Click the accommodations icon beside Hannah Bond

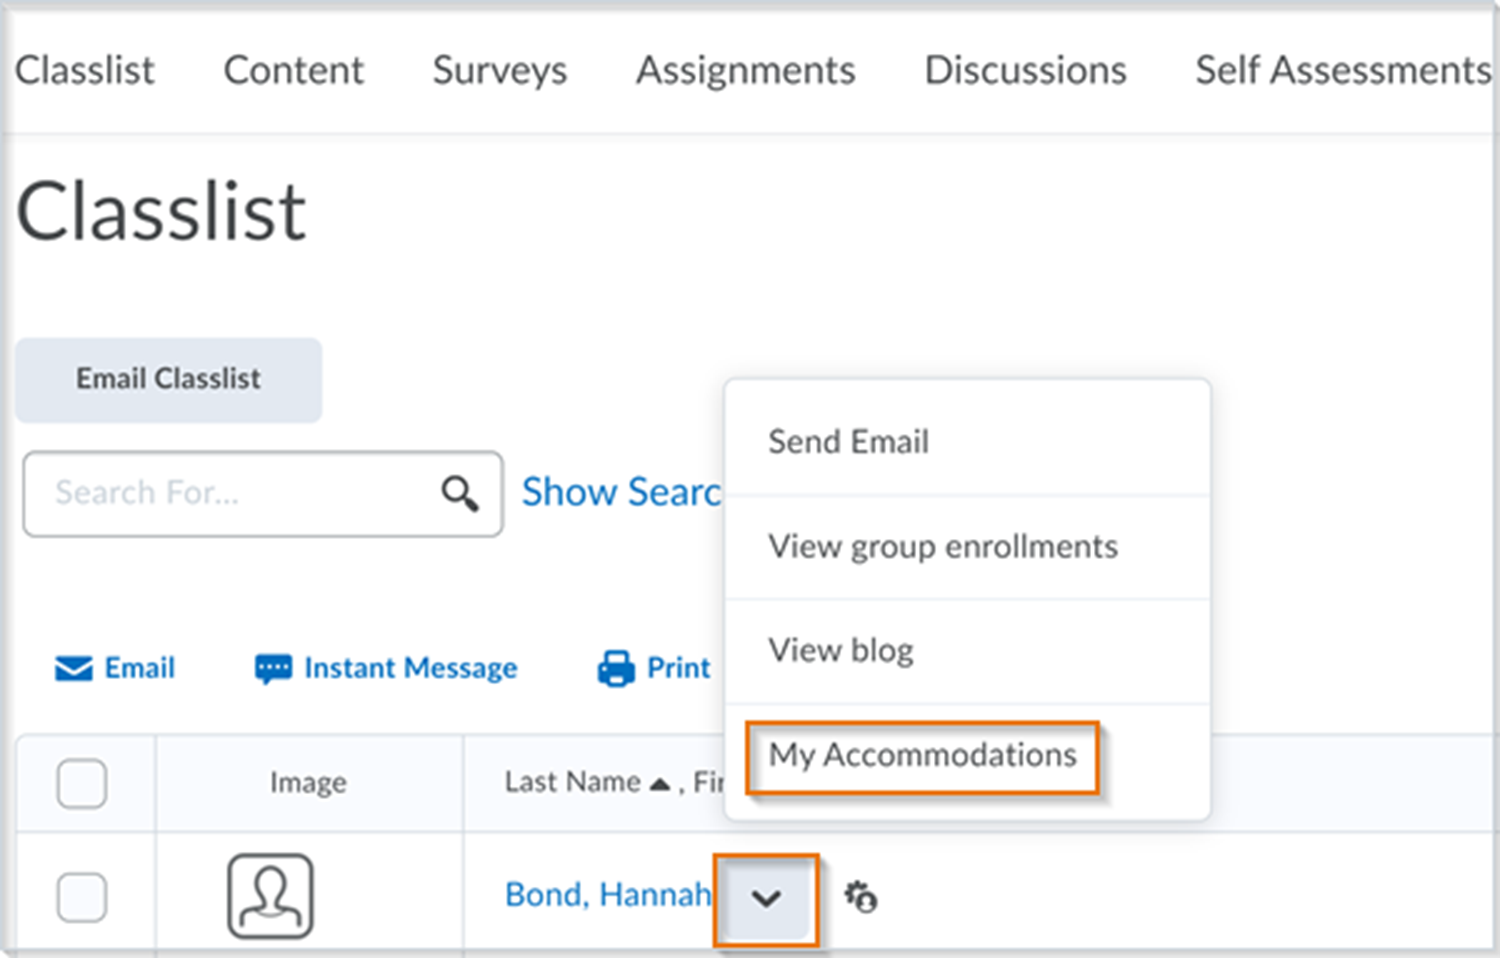[860, 897]
